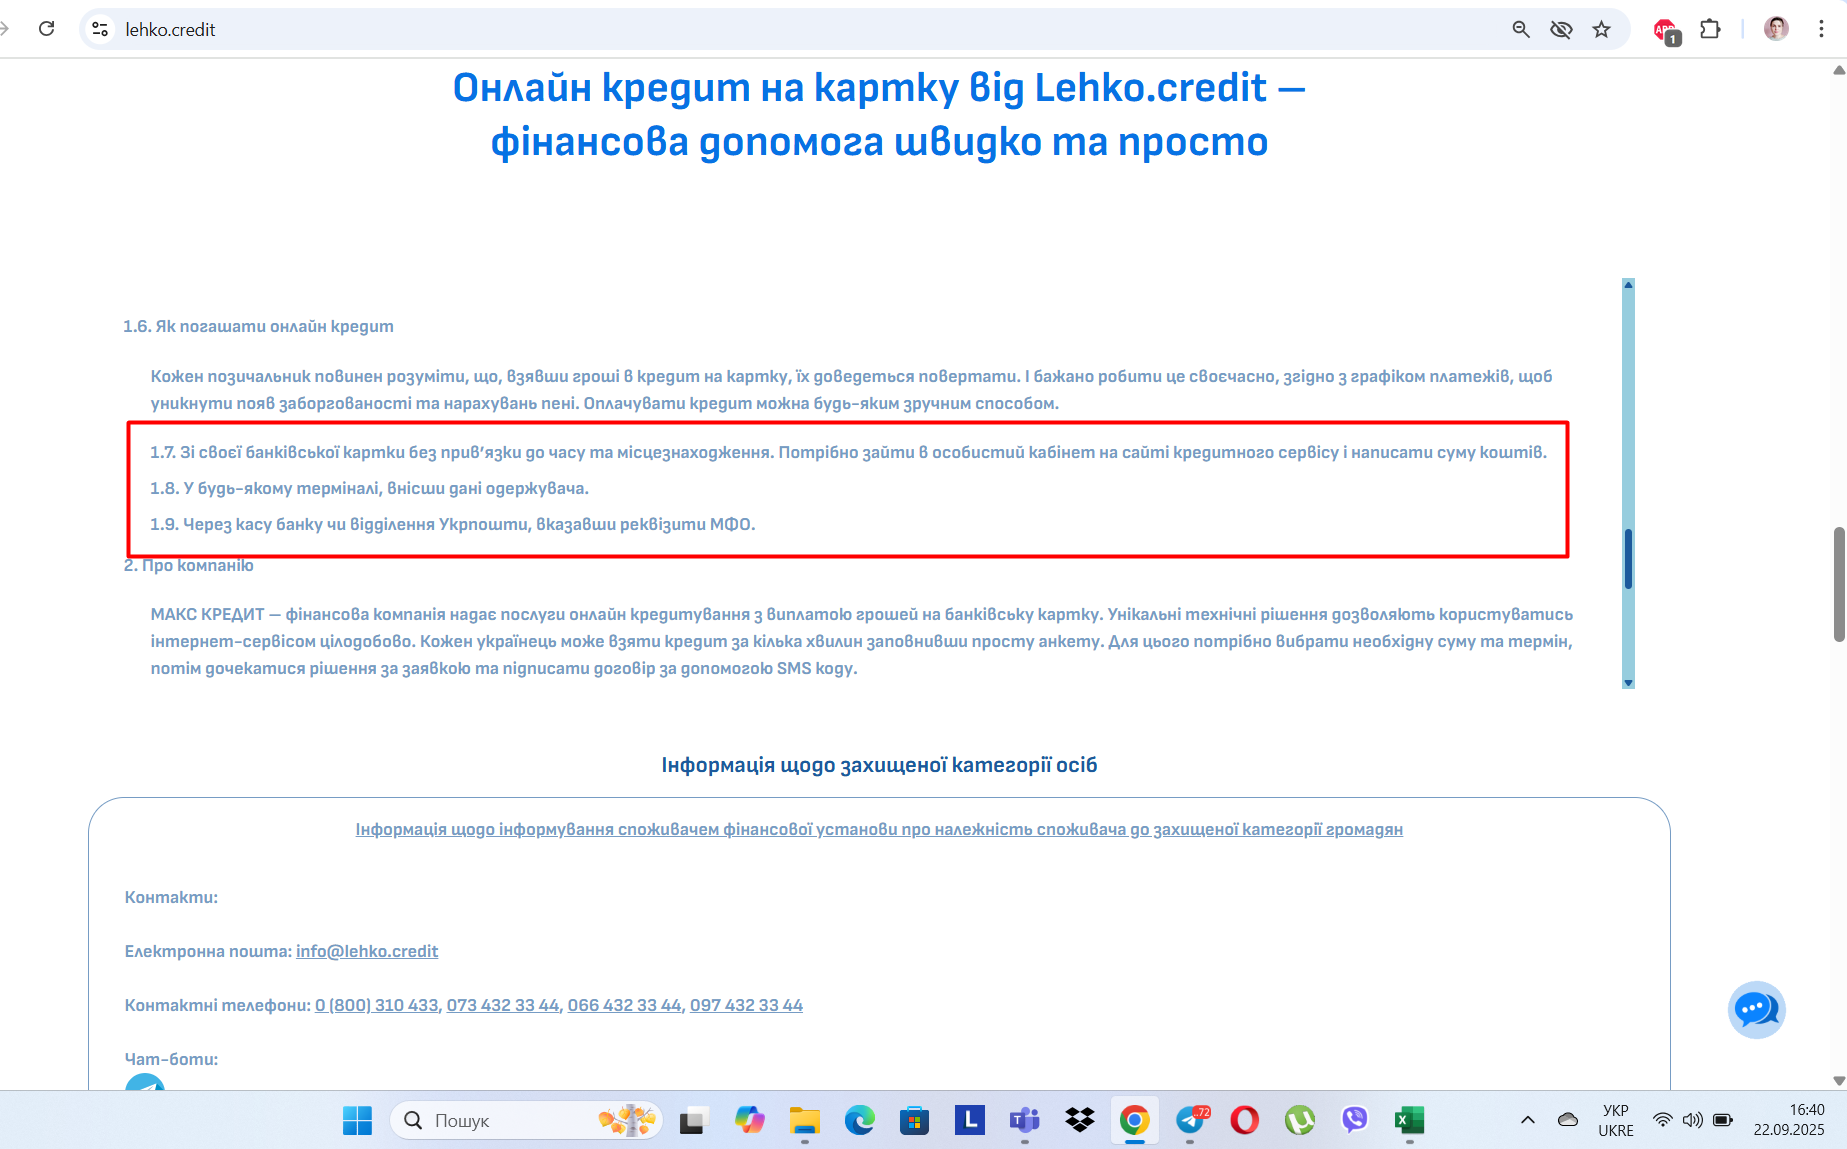Click the 'Чат-боти:' label
Viewport: 1847px width, 1149px height.
click(171, 1059)
